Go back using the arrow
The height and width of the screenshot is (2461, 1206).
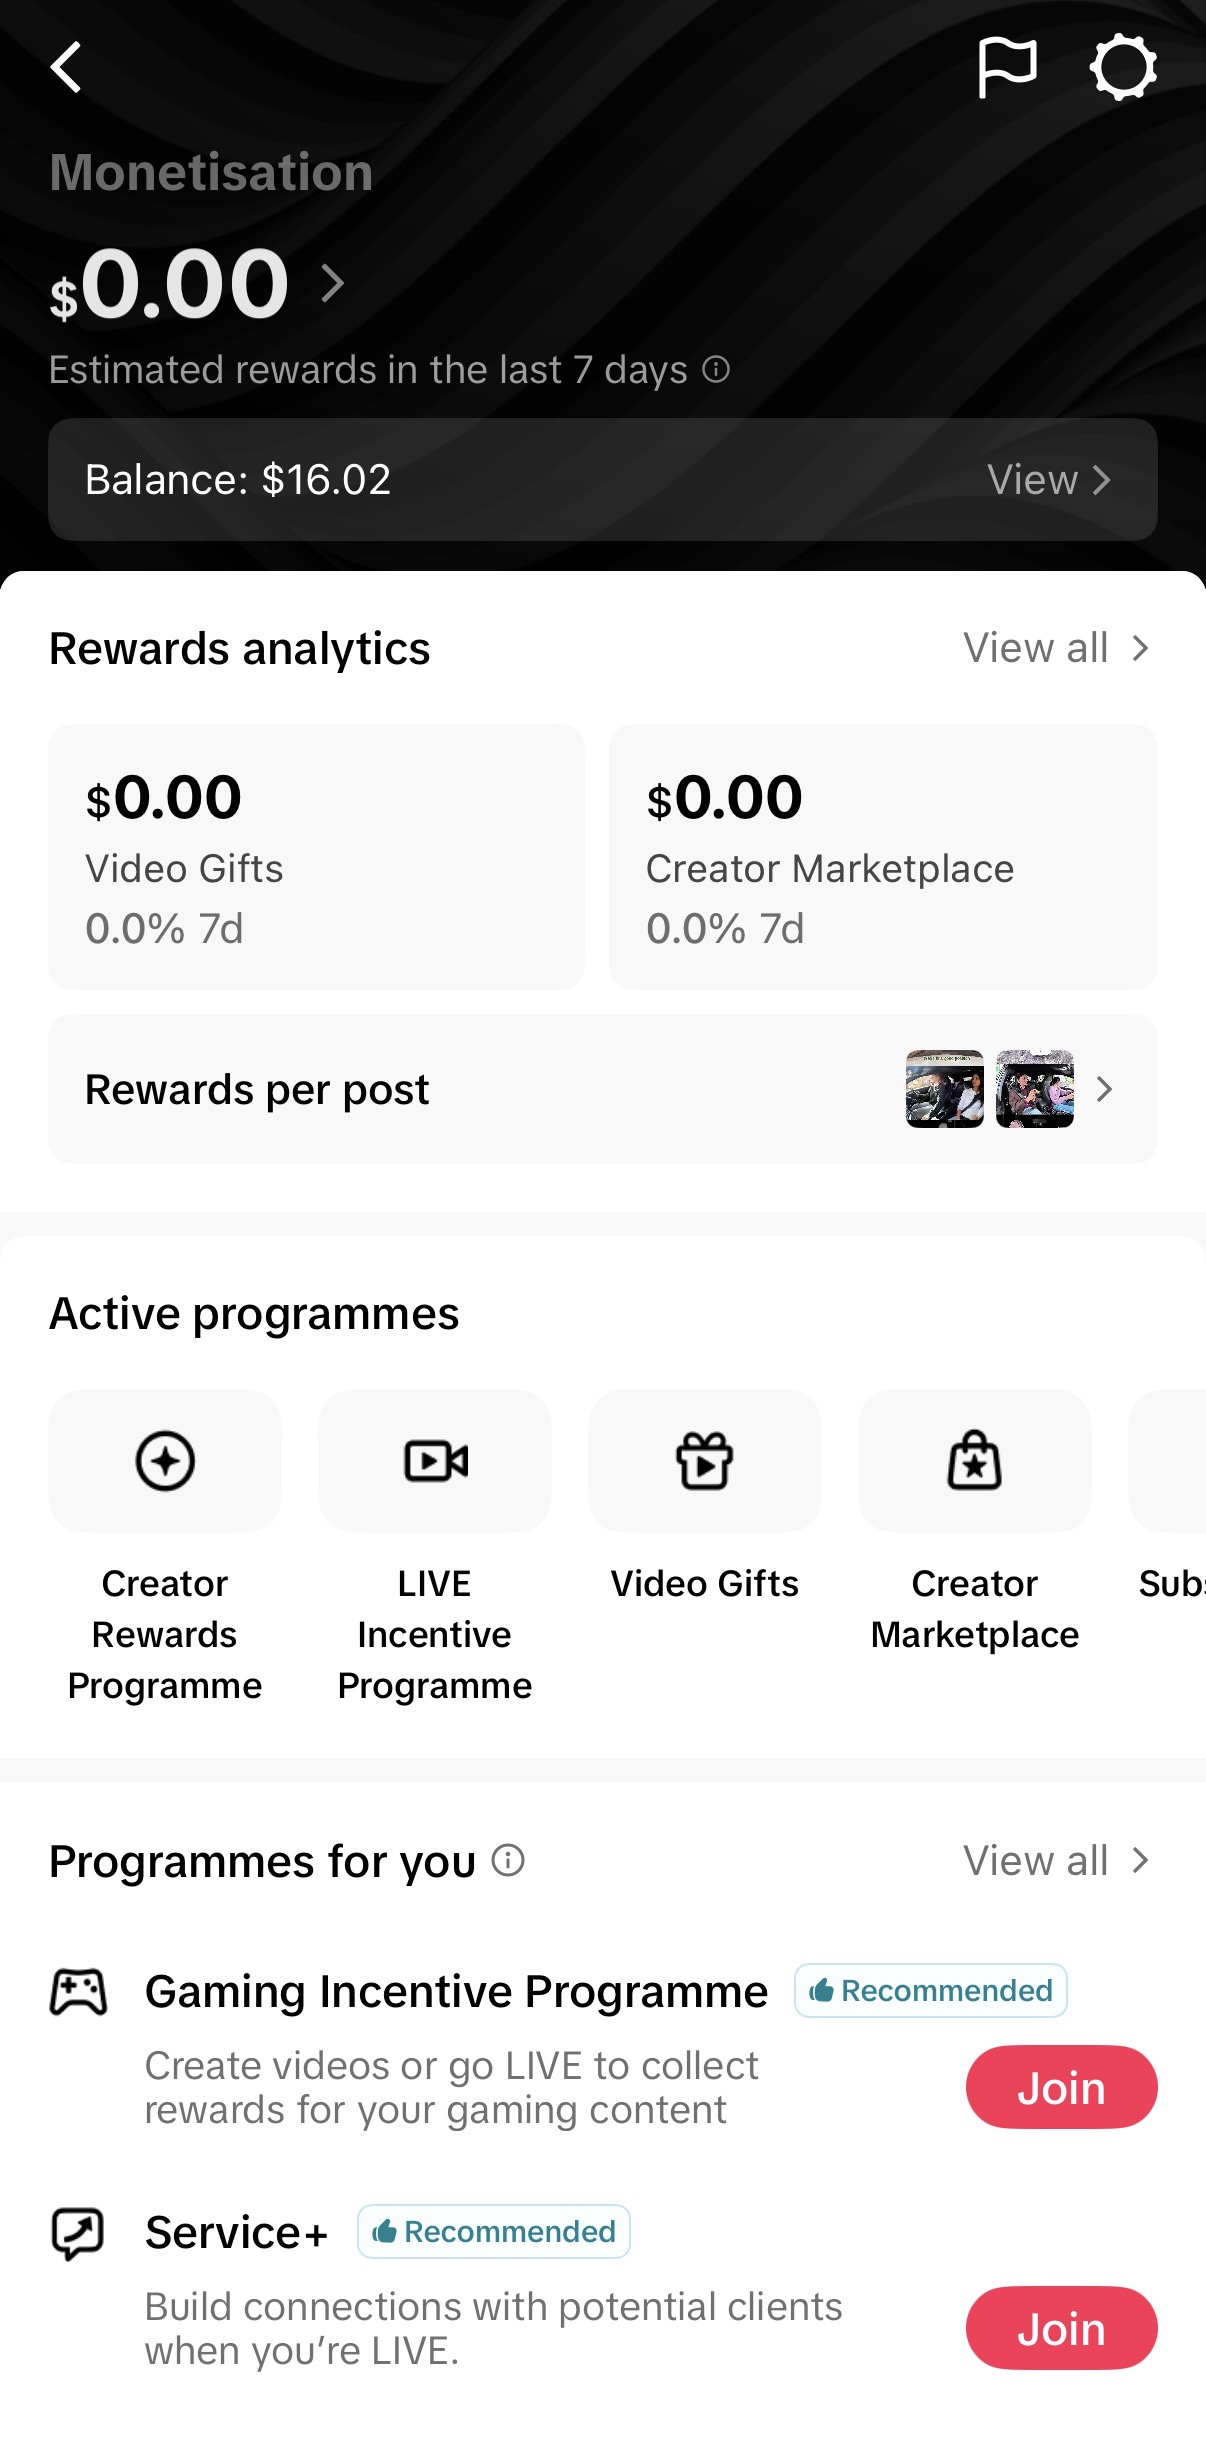tap(66, 68)
